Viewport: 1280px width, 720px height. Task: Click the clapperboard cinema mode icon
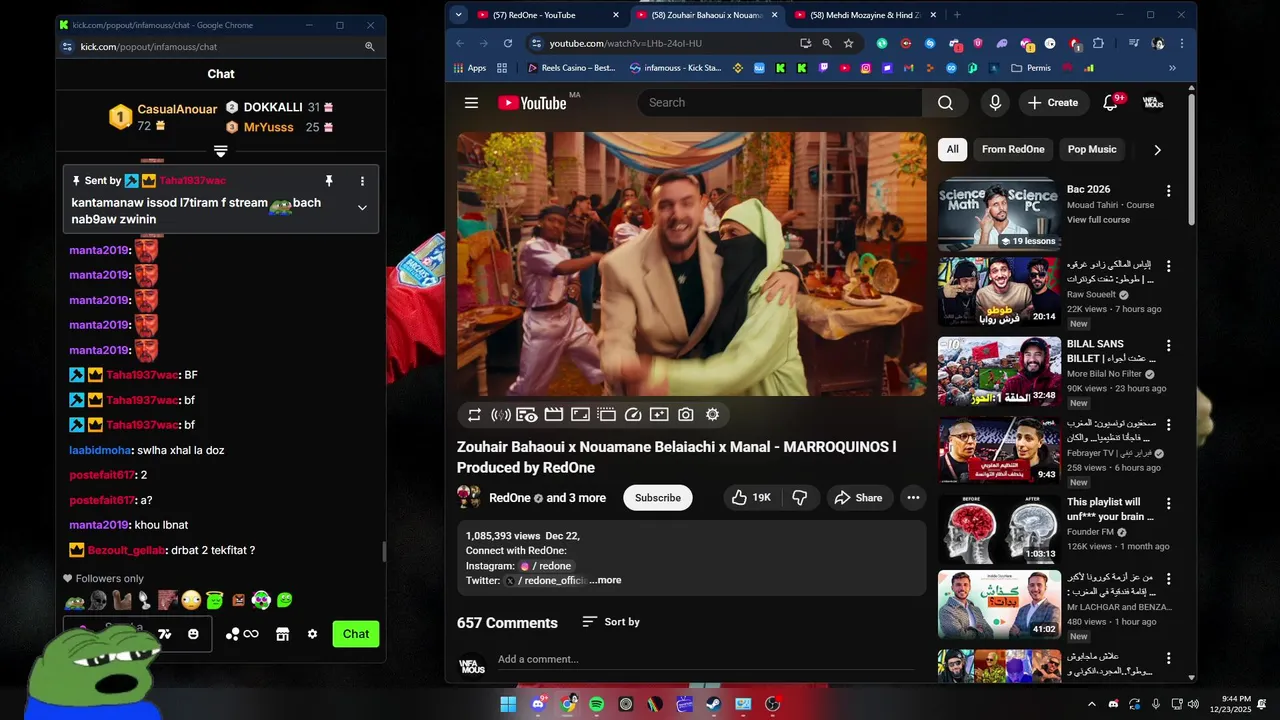pyautogui.click(x=553, y=415)
